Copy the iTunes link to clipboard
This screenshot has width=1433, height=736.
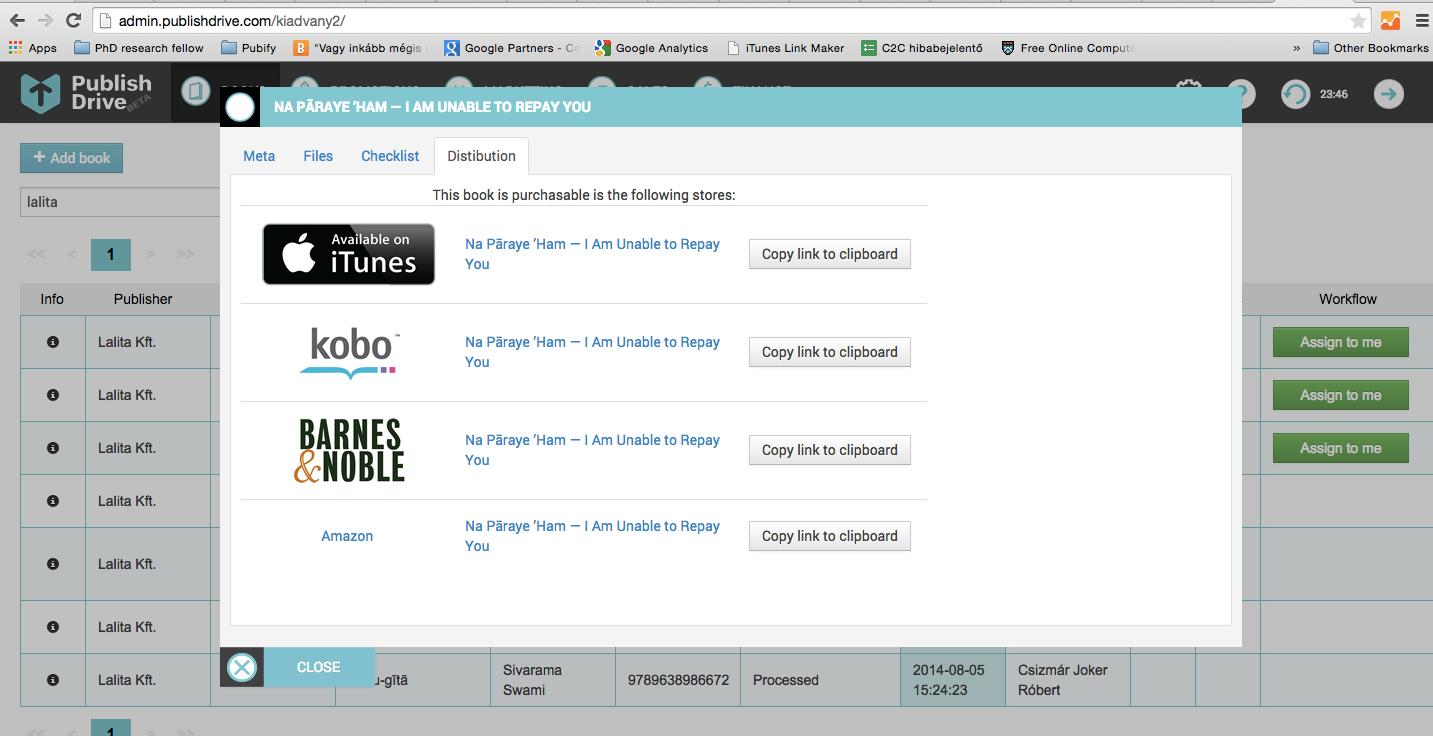click(830, 254)
